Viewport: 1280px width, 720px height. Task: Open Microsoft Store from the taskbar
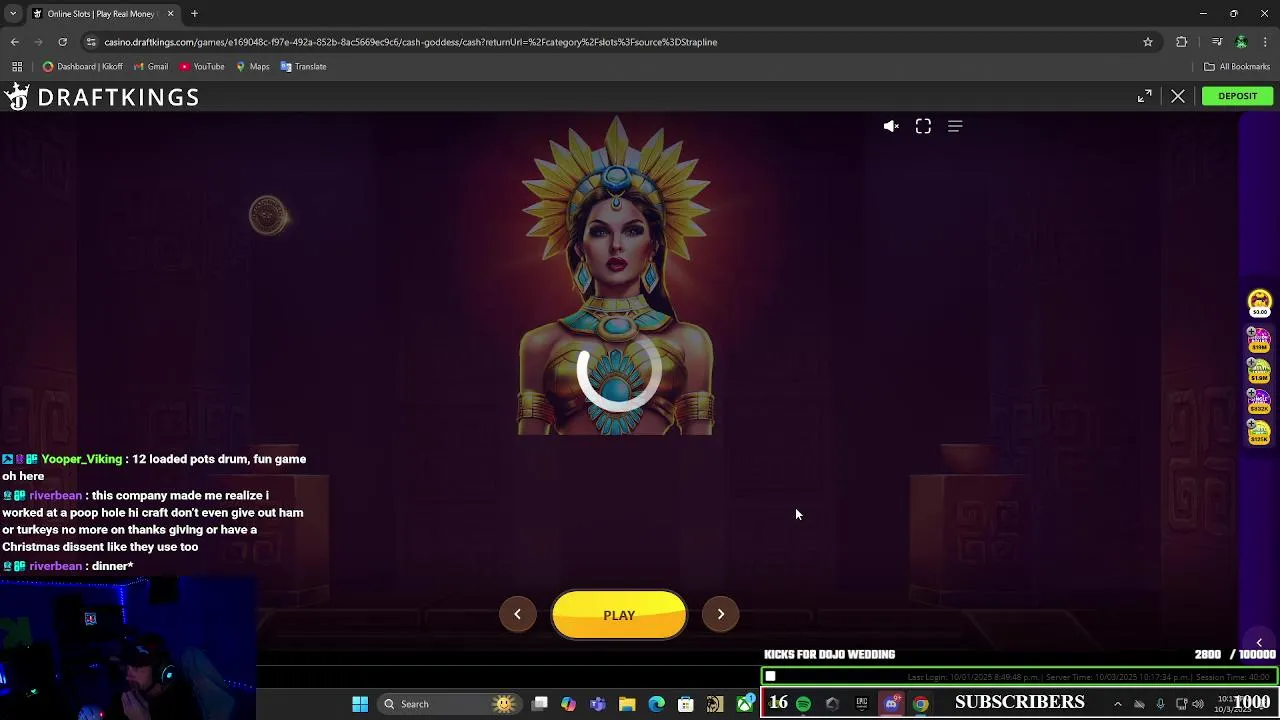(686, 704)
